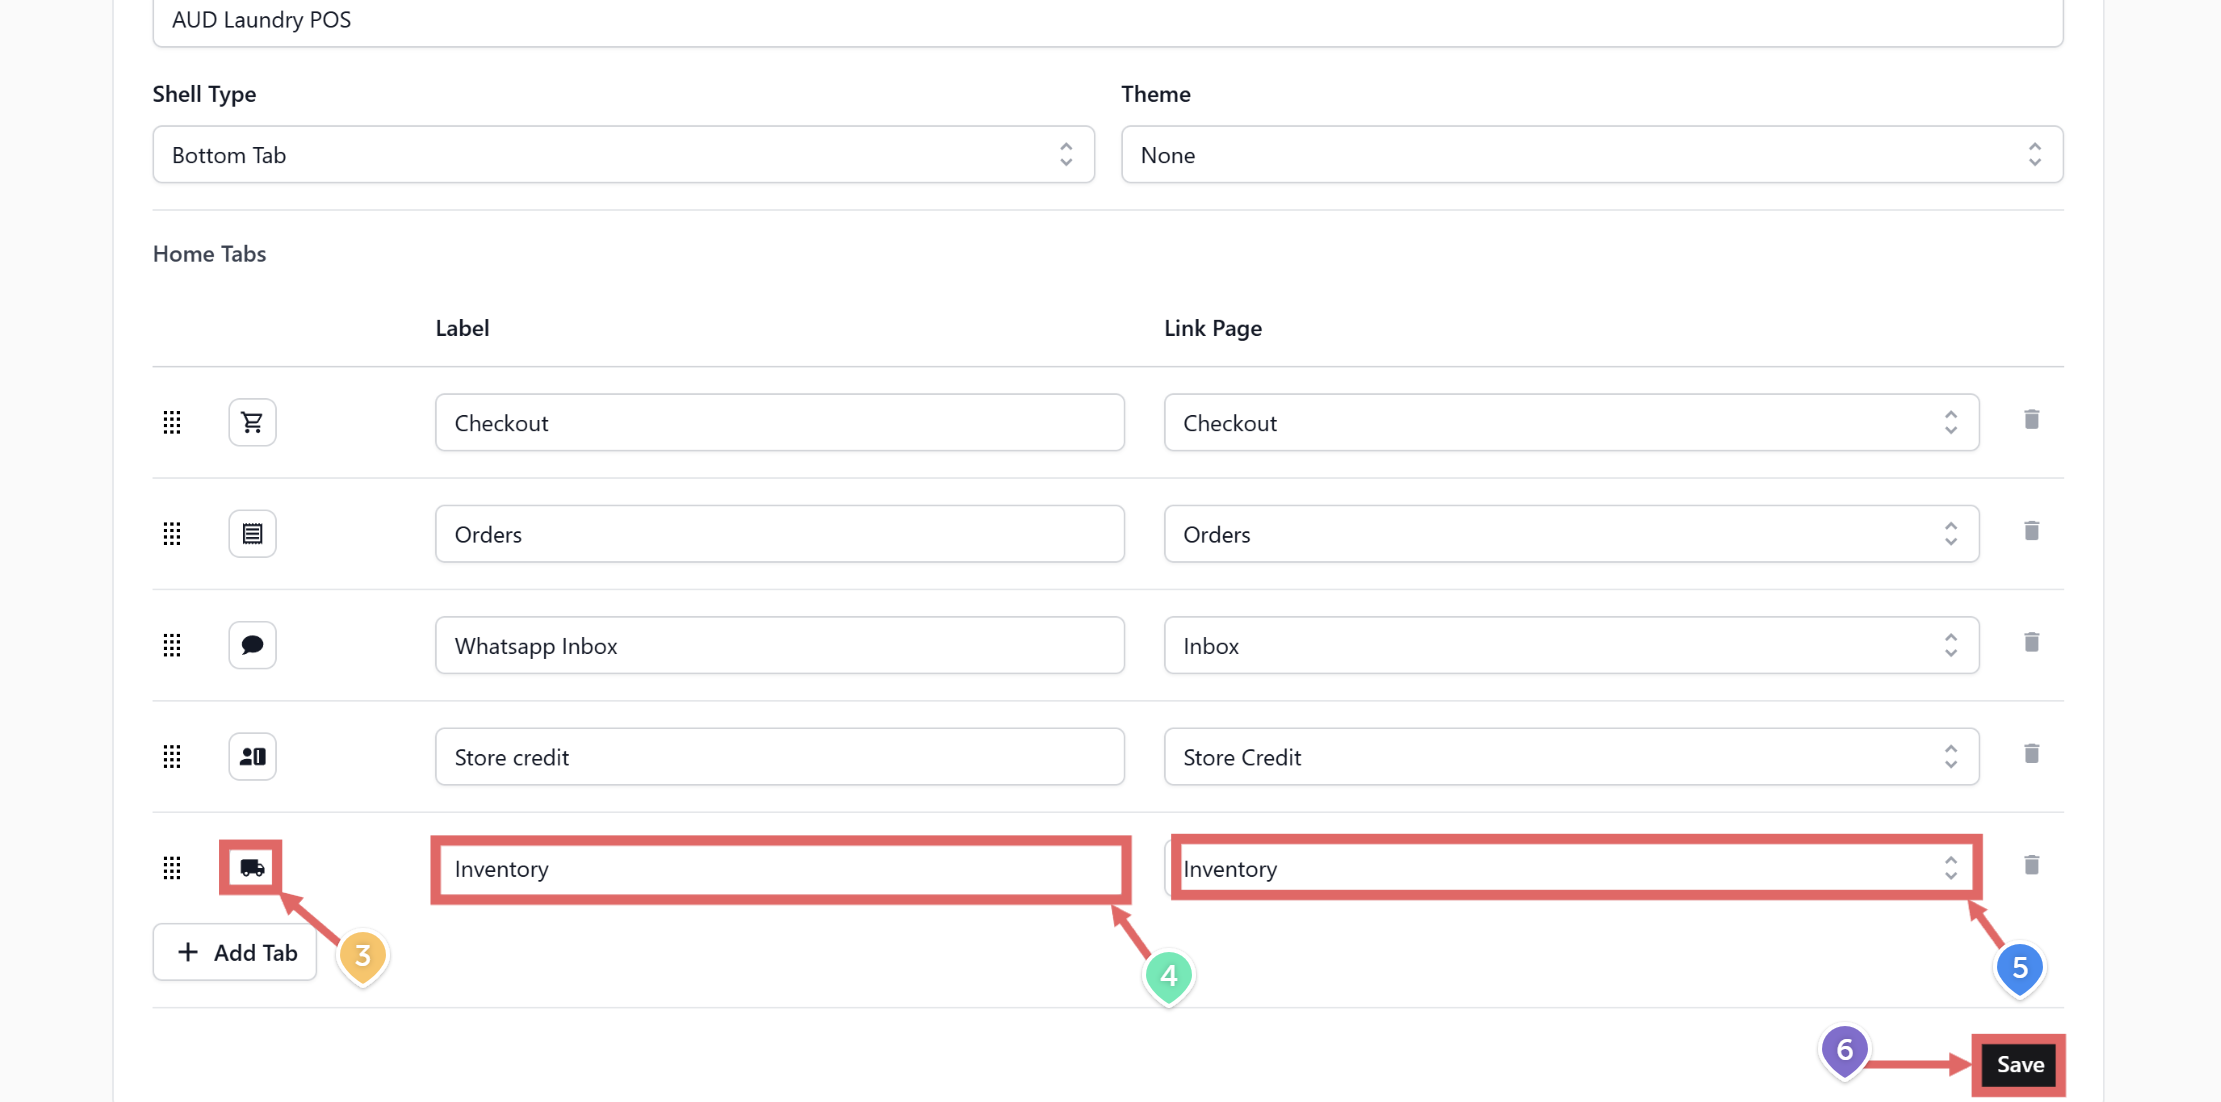Viewport: 2221px width, 1102px height.
Task: Click the list icon for Orders tab
Action: [252, 534]
